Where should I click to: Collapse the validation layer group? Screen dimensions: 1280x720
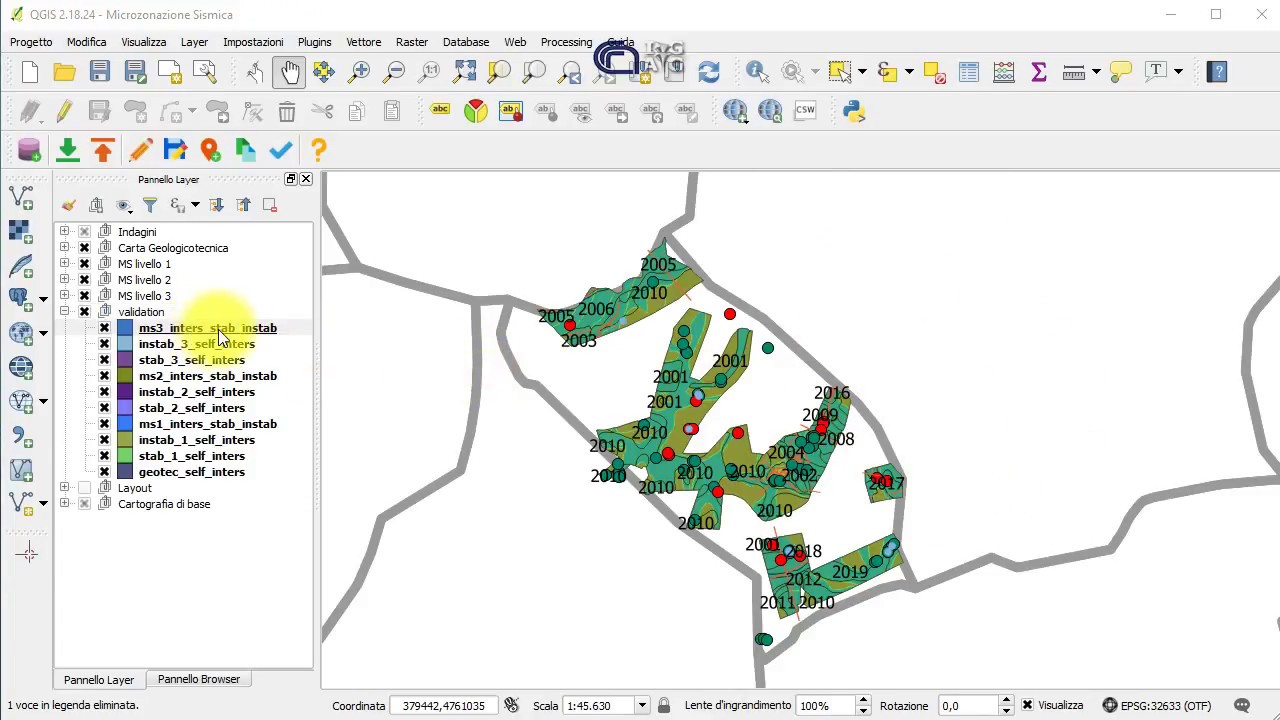(64, 312)
